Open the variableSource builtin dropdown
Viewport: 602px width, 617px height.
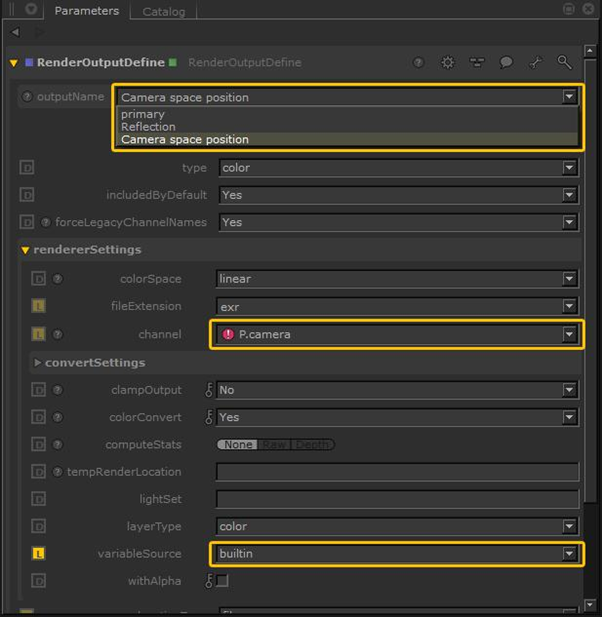(397, 553)
